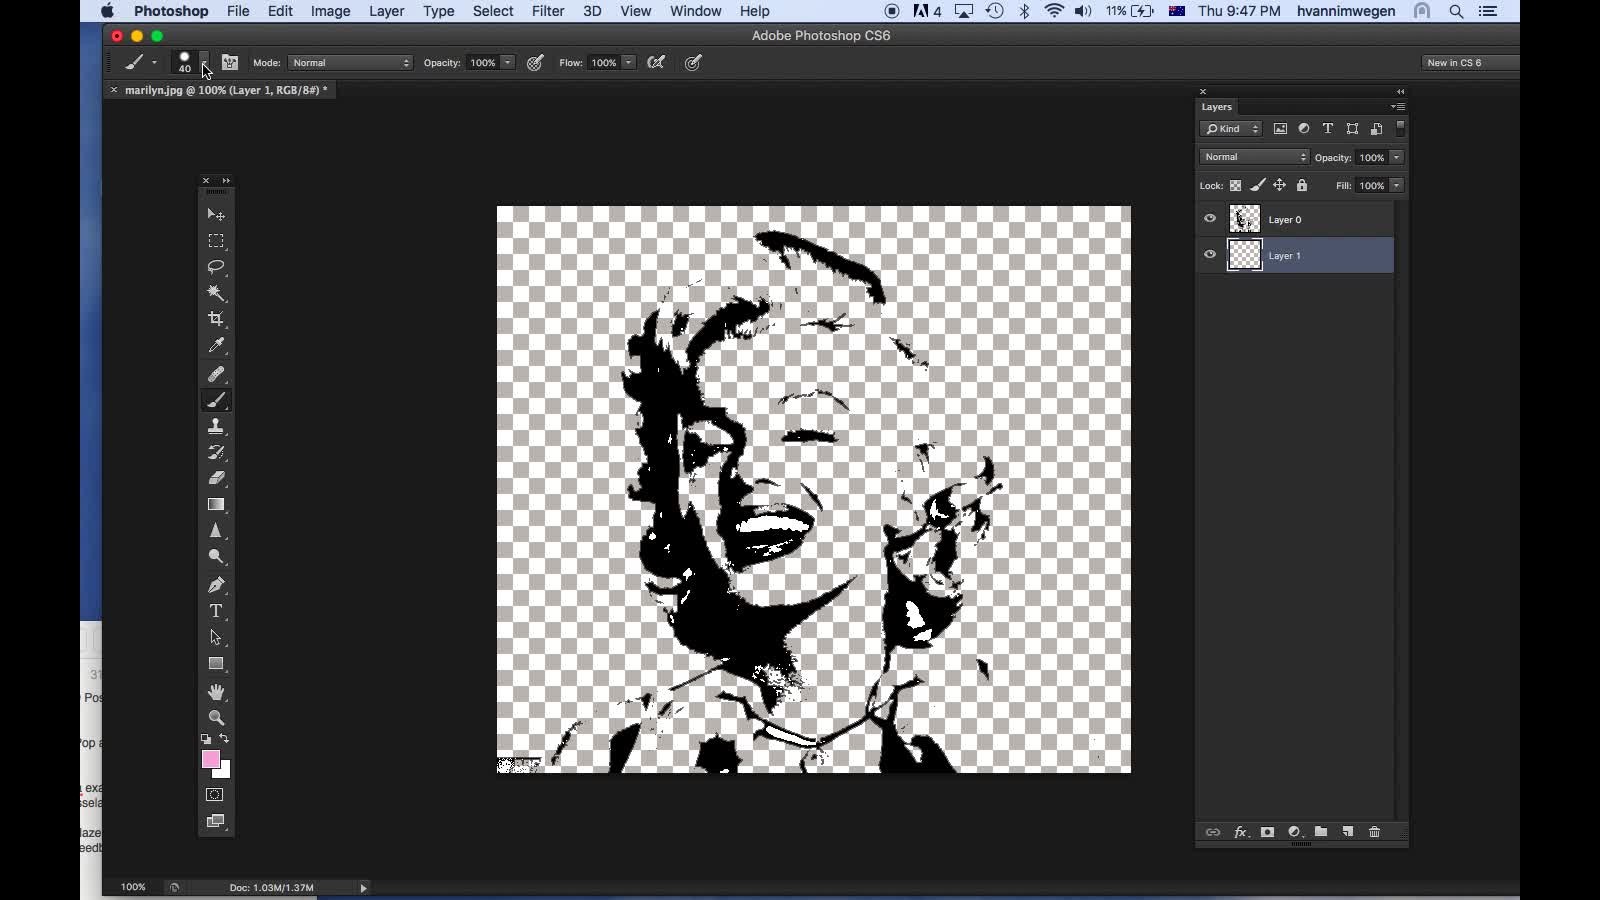Create a new layer
This screenshot has width=1600, height=900.
pos(1348,832)
